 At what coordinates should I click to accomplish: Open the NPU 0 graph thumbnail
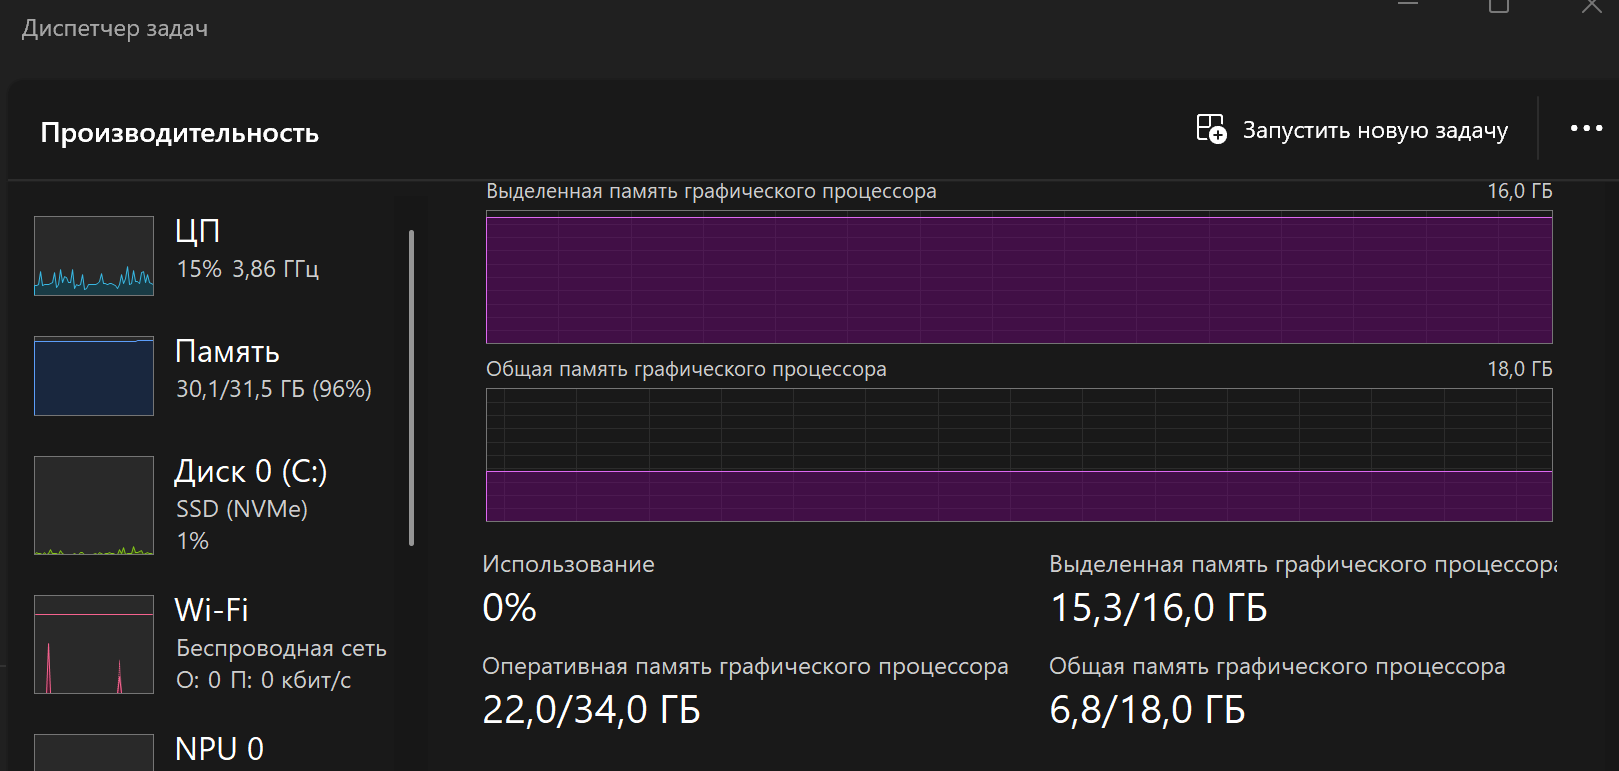coord(94,752)
